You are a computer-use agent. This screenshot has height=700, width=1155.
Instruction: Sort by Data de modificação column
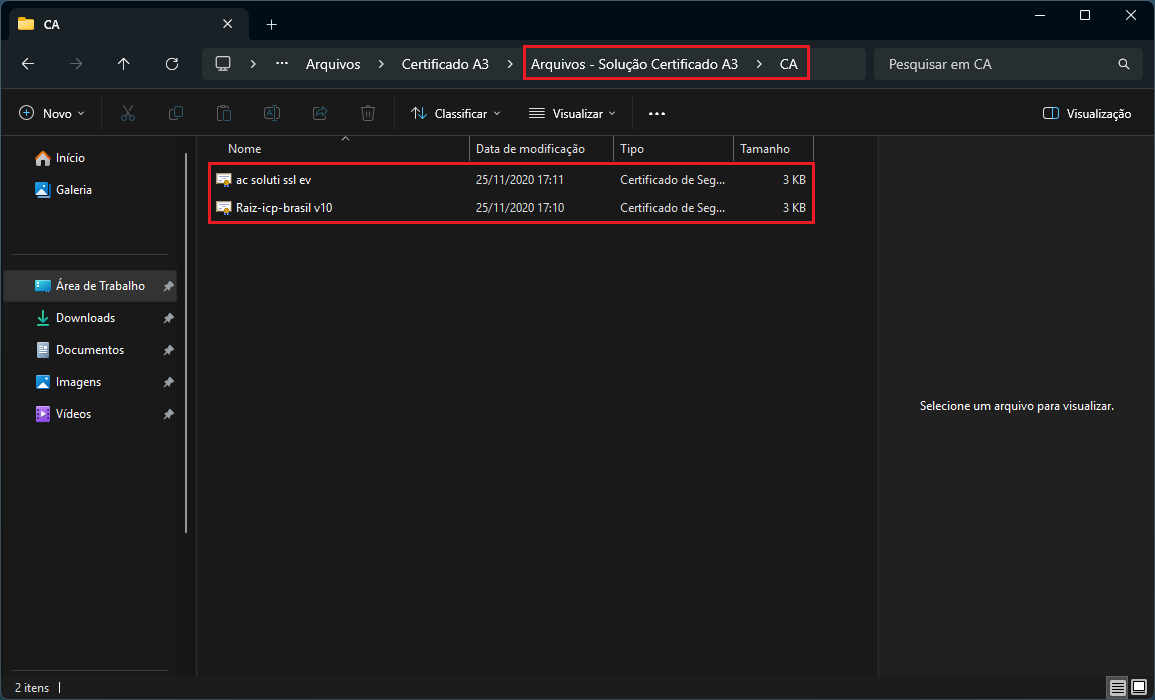[530, 149]
